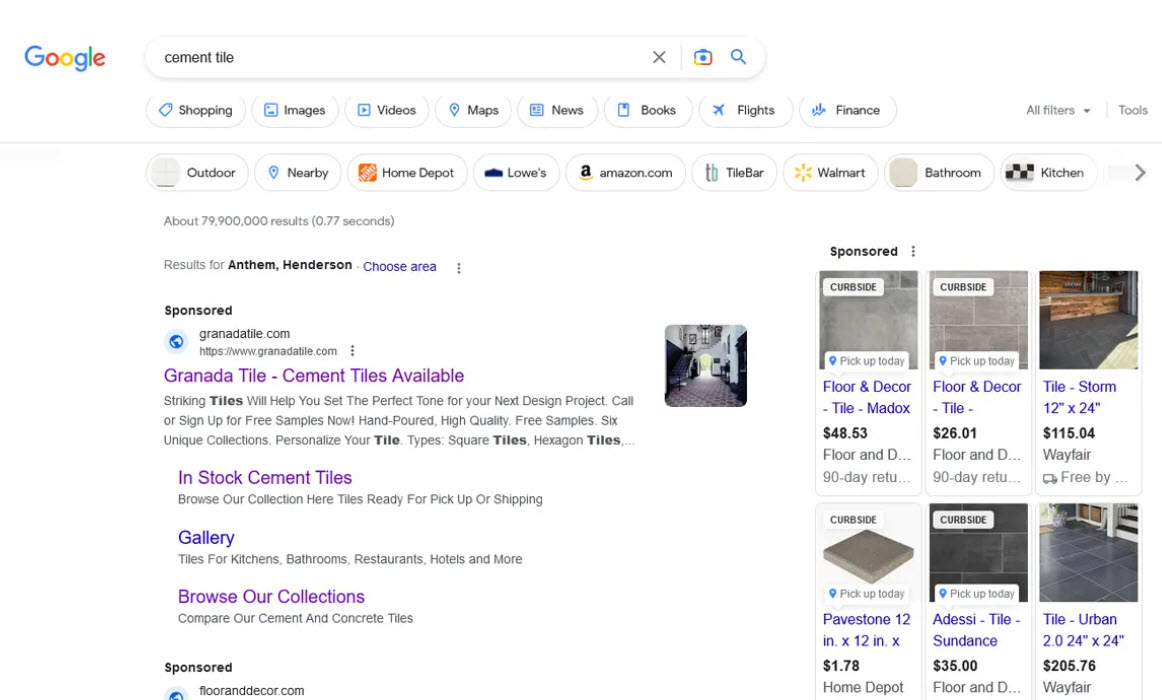Expand the All filters dropdown
Viewport: 1162px width, 700px height.
[1058, 110]
